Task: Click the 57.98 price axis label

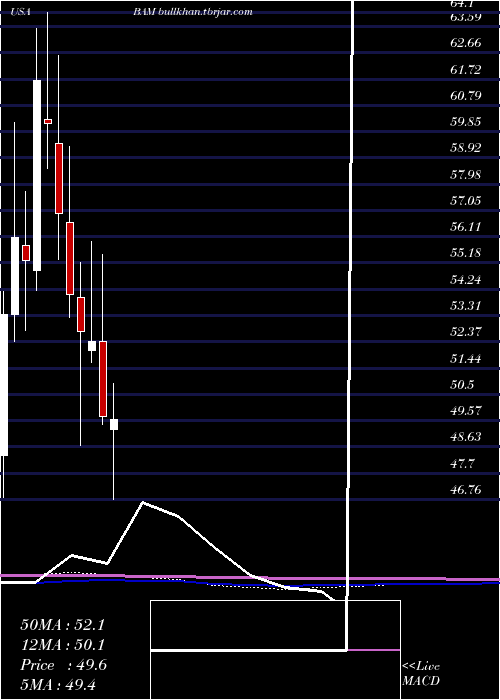Action: pyautogui.click(x=466, y=175)
